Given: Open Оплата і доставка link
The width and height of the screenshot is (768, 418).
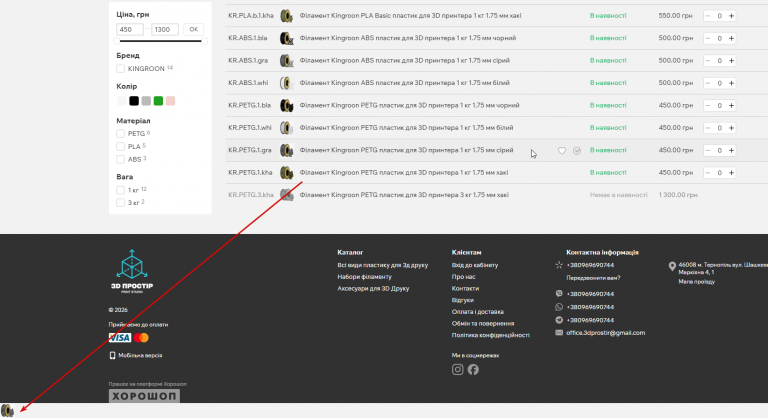Looking at the screenshot, I should 478,312.
